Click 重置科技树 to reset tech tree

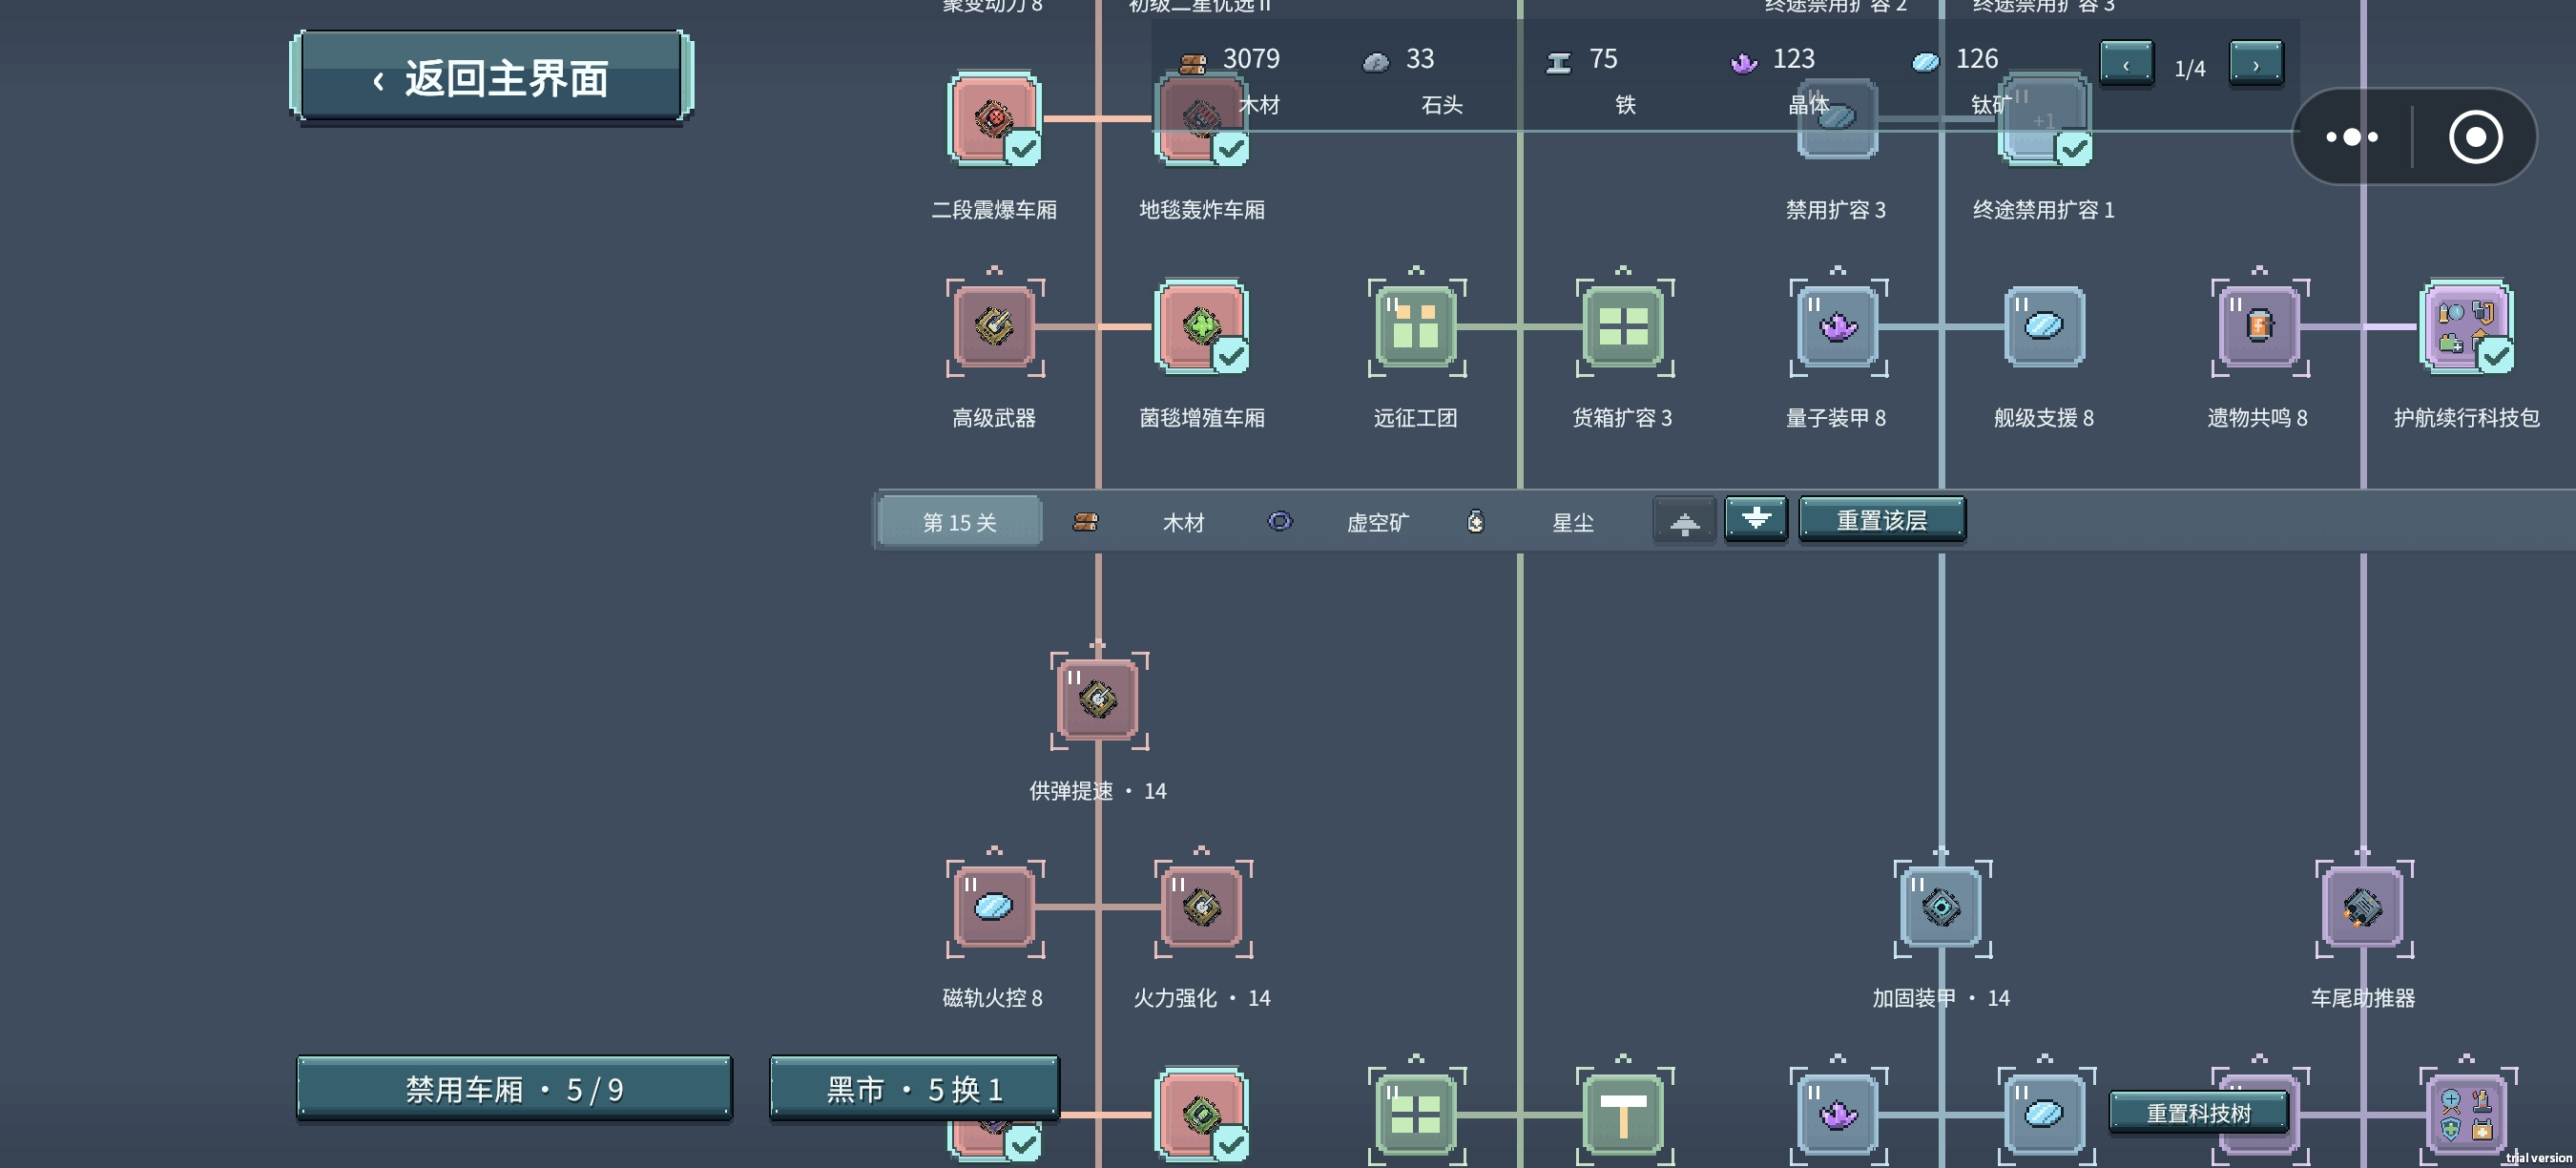2198,1113
